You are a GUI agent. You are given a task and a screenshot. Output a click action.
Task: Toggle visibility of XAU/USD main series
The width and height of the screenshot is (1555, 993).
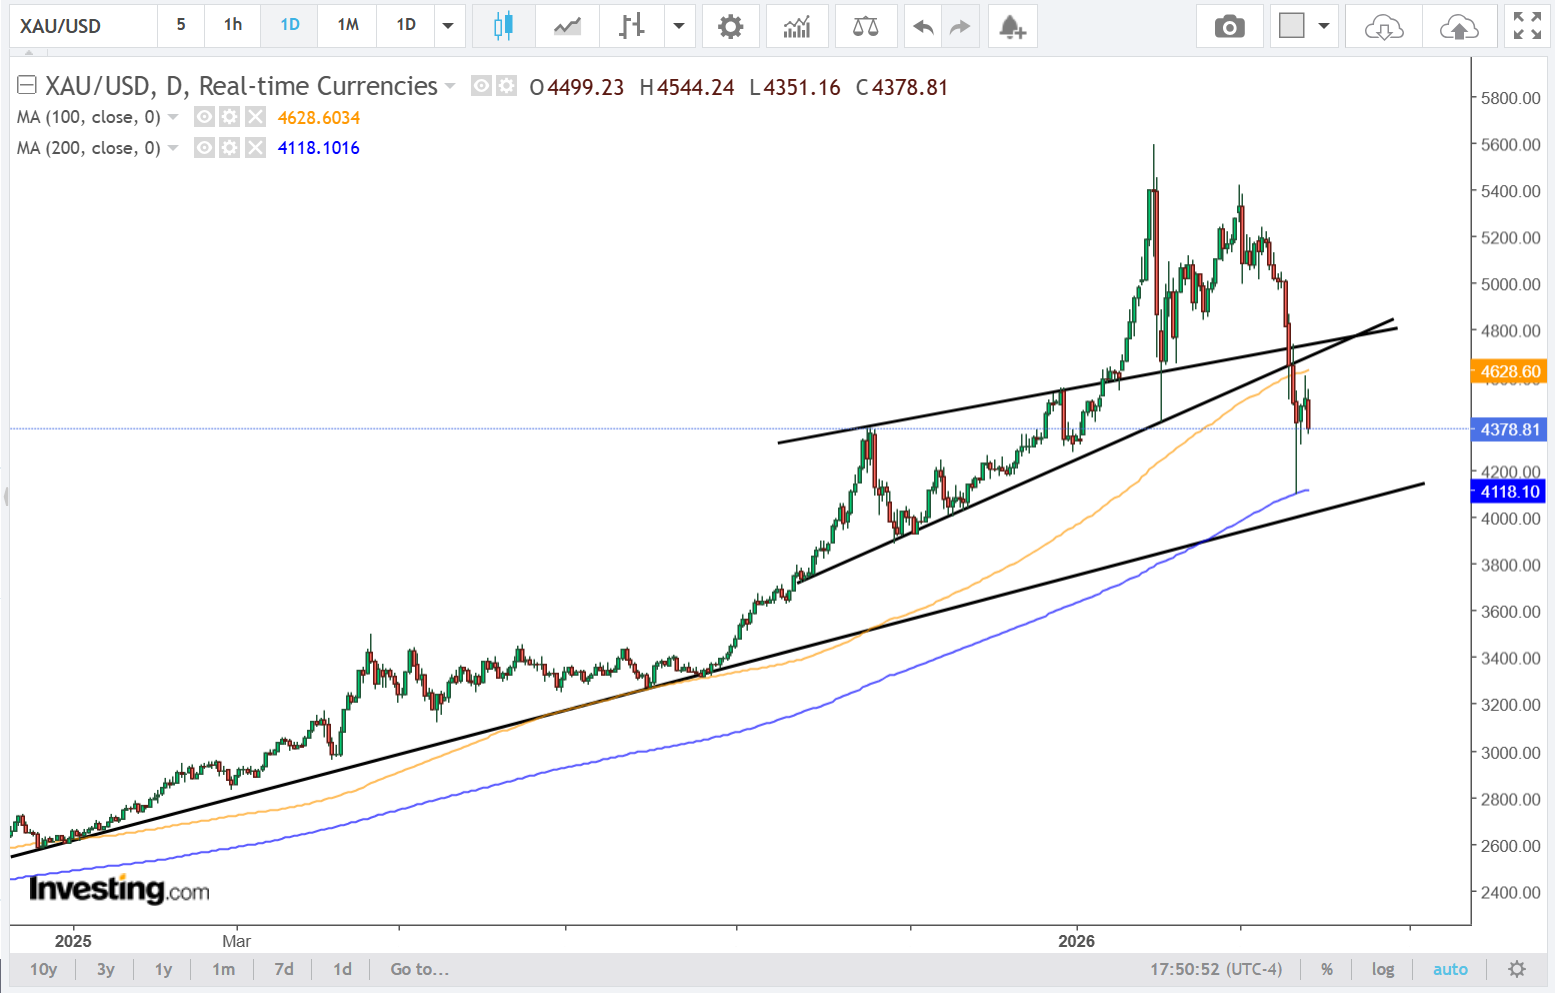coord(481,86)
